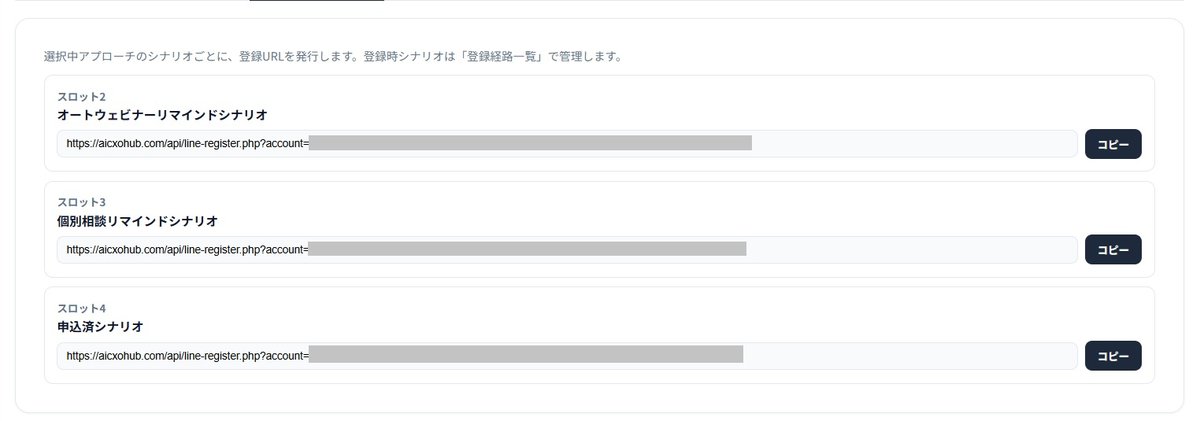This screenshot has height=421, width=1200.
Task: Click the 申込済シナリオ heading
Action: (100, 326)
